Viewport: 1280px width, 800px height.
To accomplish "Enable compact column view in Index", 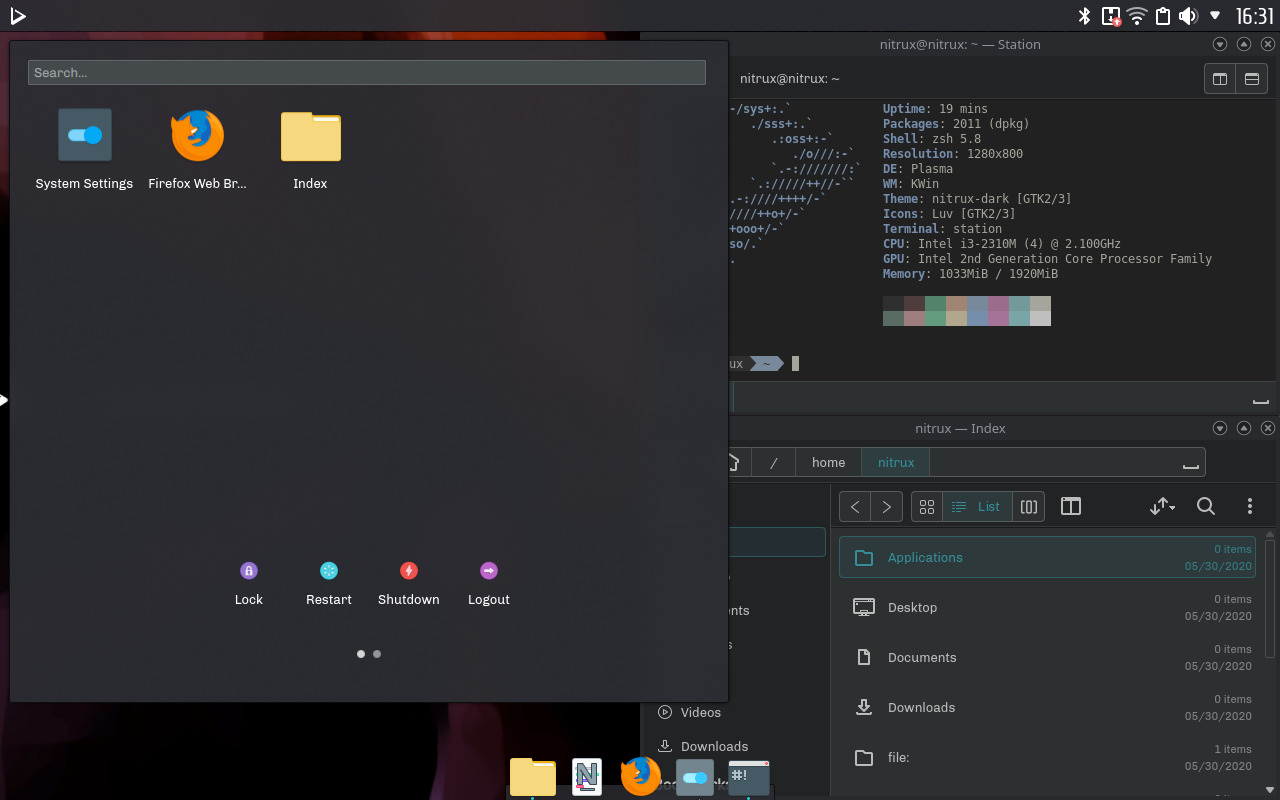I will [x=1028, y=506].
